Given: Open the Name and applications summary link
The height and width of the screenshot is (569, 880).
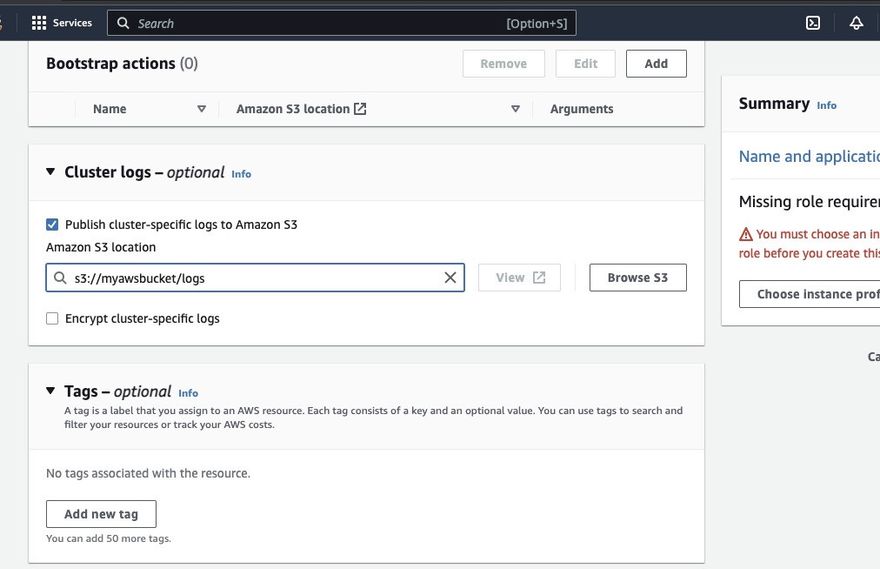Looking at the screenshot, I should pyautogui.click(x=809, y=156).
